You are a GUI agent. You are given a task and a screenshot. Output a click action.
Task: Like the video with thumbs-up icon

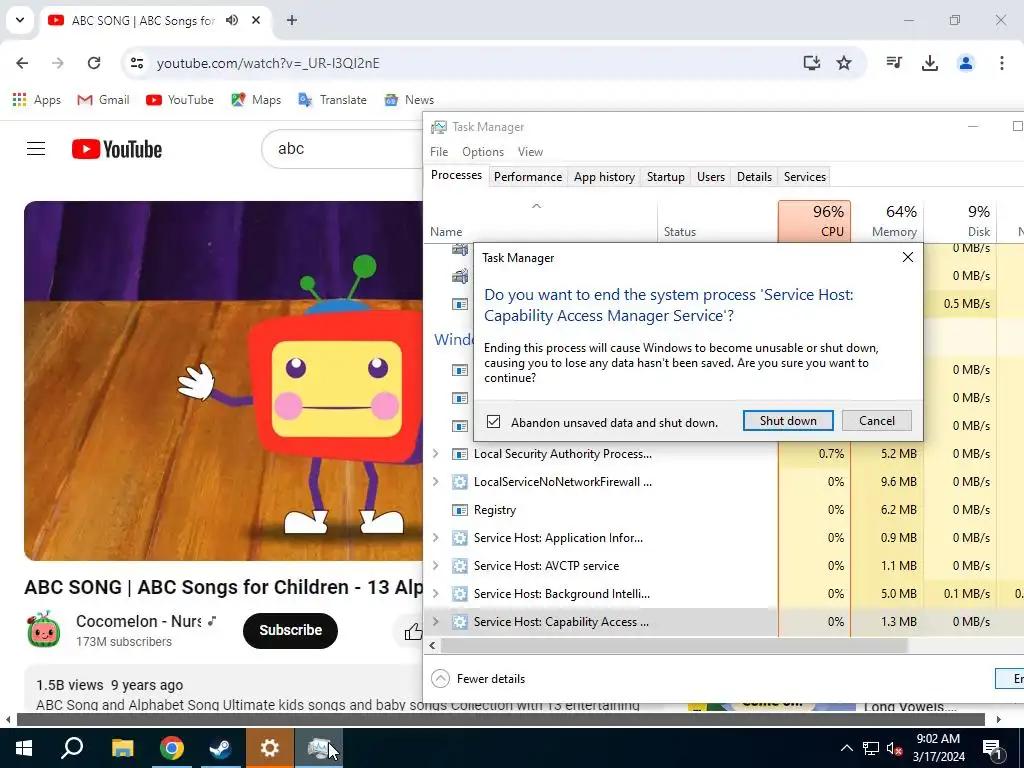coord(413,631)
